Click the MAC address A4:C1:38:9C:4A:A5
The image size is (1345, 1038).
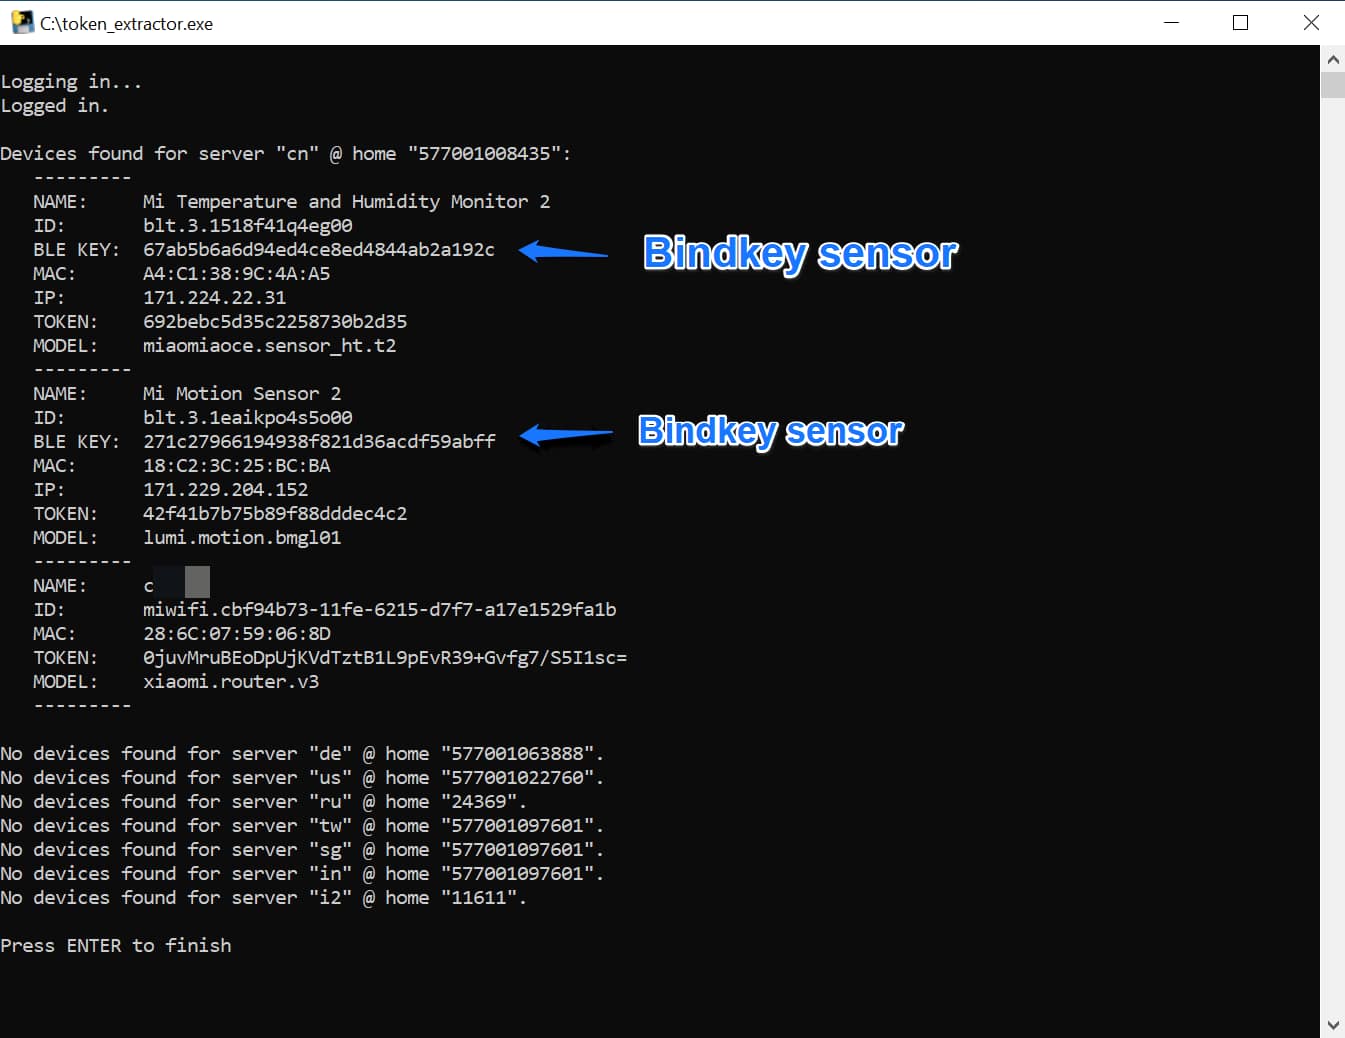[236, 274]
